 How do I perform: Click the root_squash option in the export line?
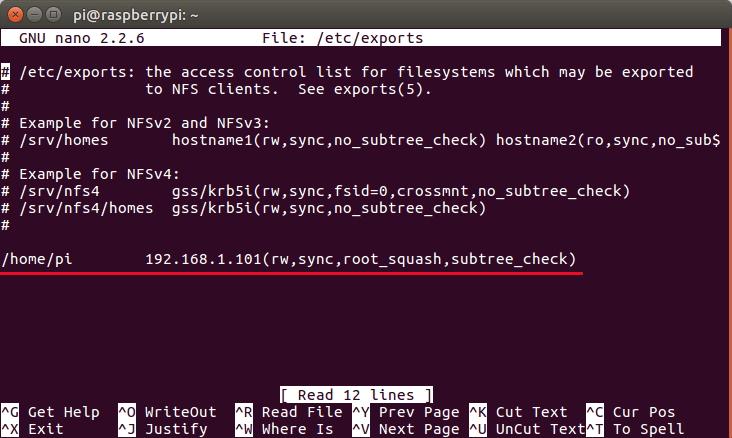pos(392,260)
